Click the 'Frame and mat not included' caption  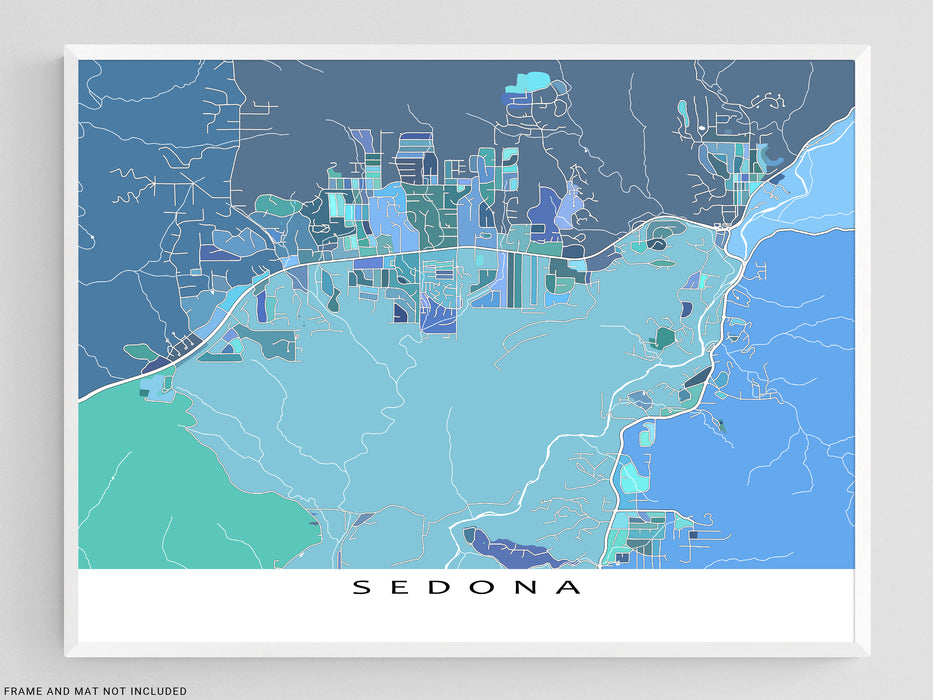(x=94, y=691)
